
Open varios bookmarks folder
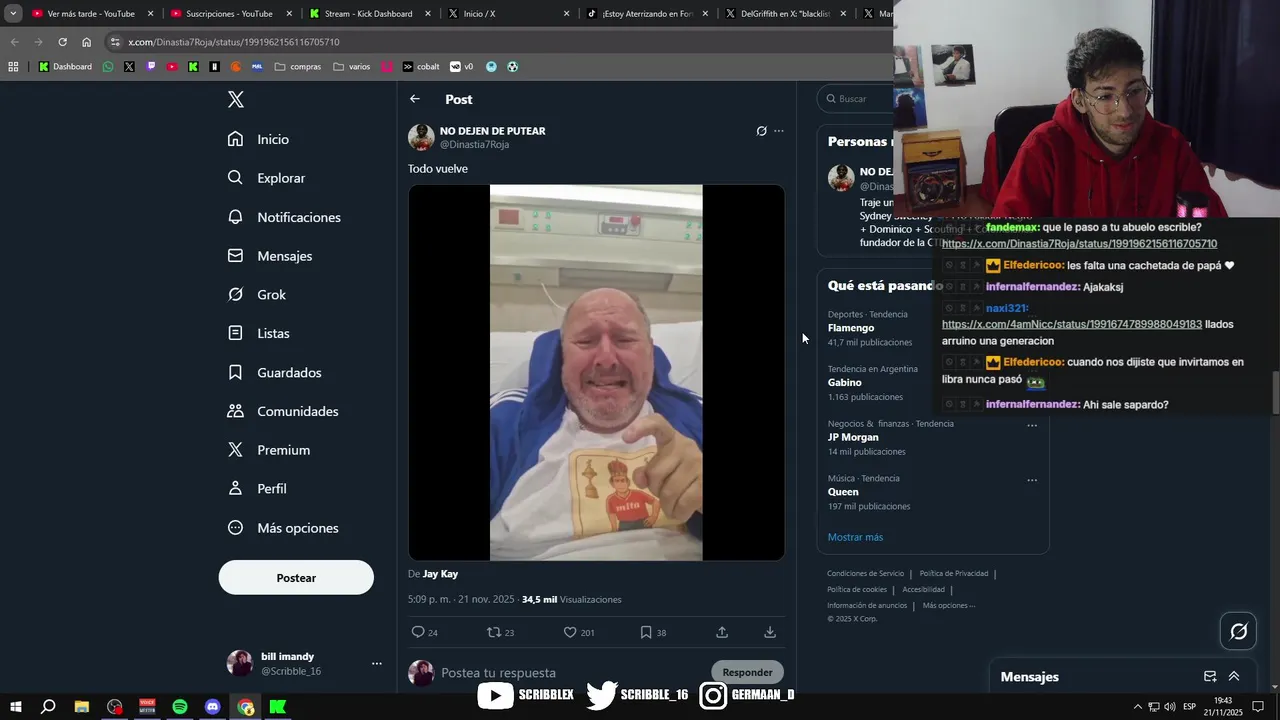tap(351, 67)
